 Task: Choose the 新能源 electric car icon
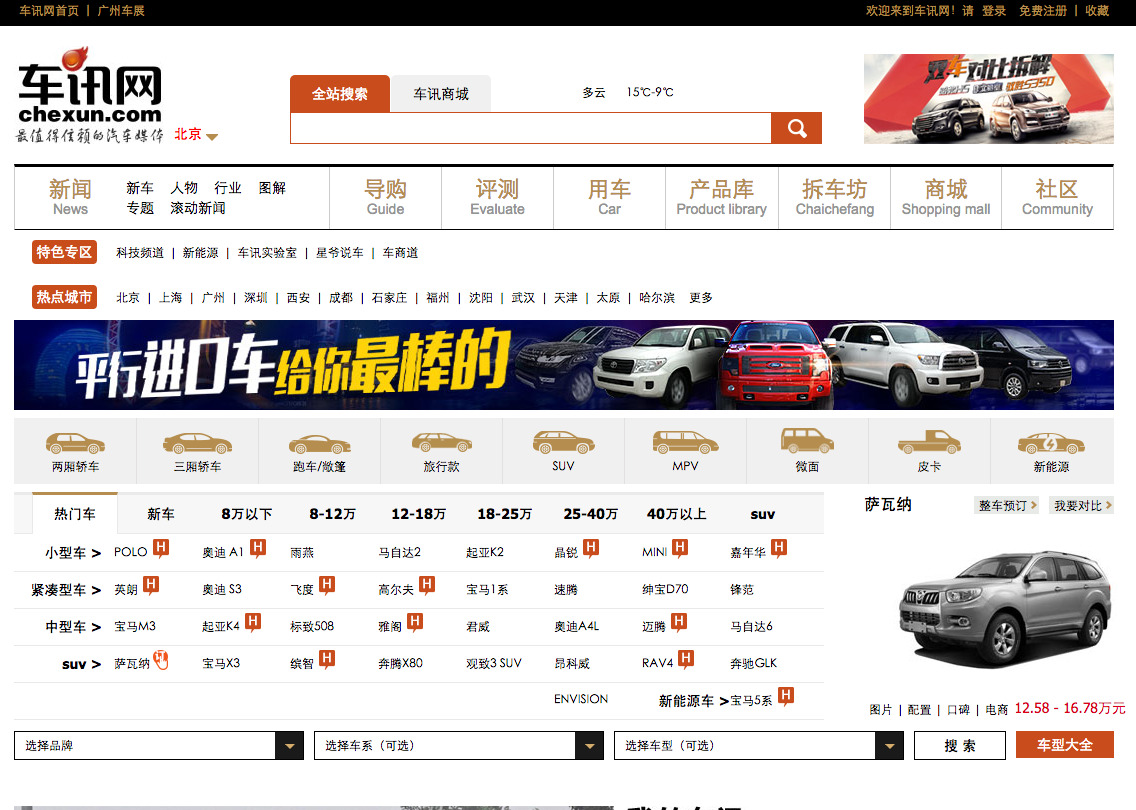click(1051, 443)
